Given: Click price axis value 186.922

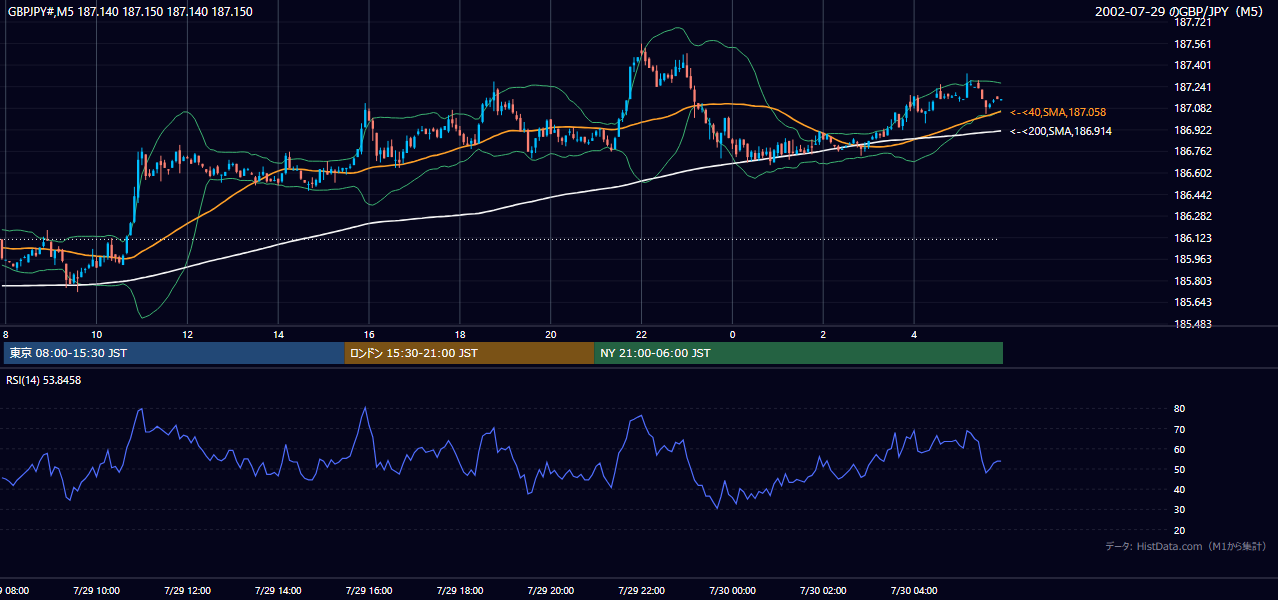Looking at the screenshot, I should pos(1193,130).
